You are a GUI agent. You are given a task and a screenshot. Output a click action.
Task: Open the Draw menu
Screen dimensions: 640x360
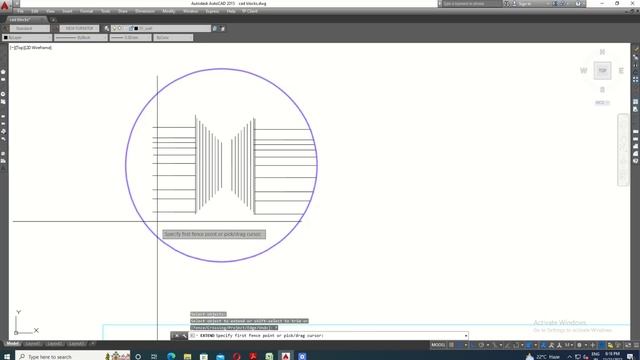point(122,11)
